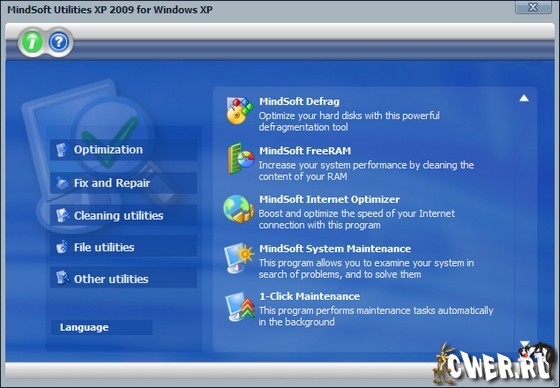The width and height of the screenshot is (560, 388).
Task: Click the icon beside Optimization
Action: point(61,150)
